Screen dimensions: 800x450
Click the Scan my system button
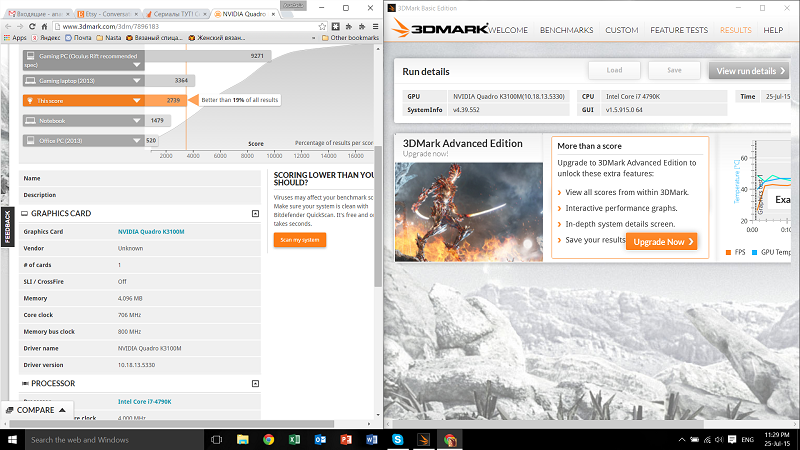click(x=299, y=240)
